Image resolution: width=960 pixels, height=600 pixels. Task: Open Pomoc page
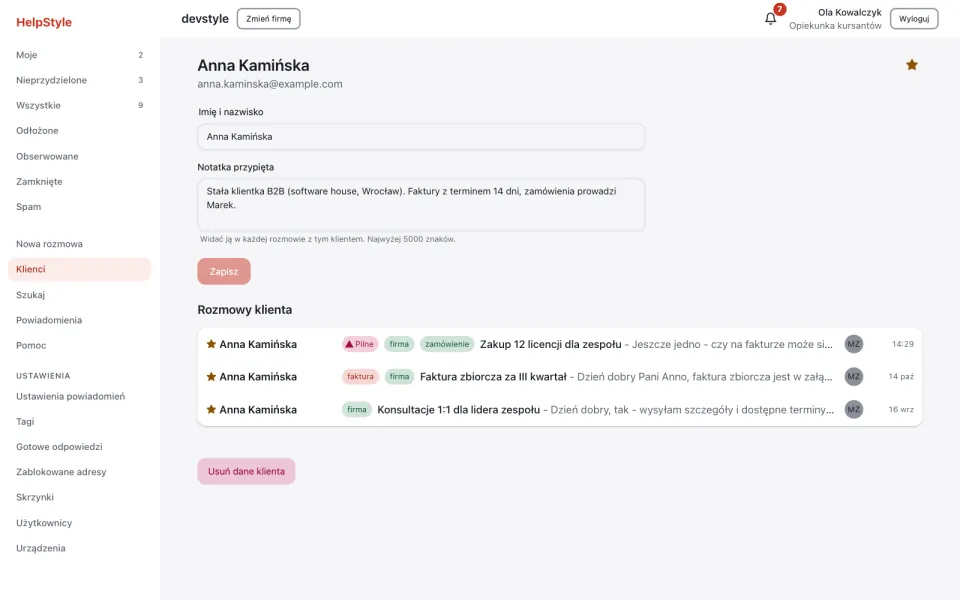pos(80,345)
